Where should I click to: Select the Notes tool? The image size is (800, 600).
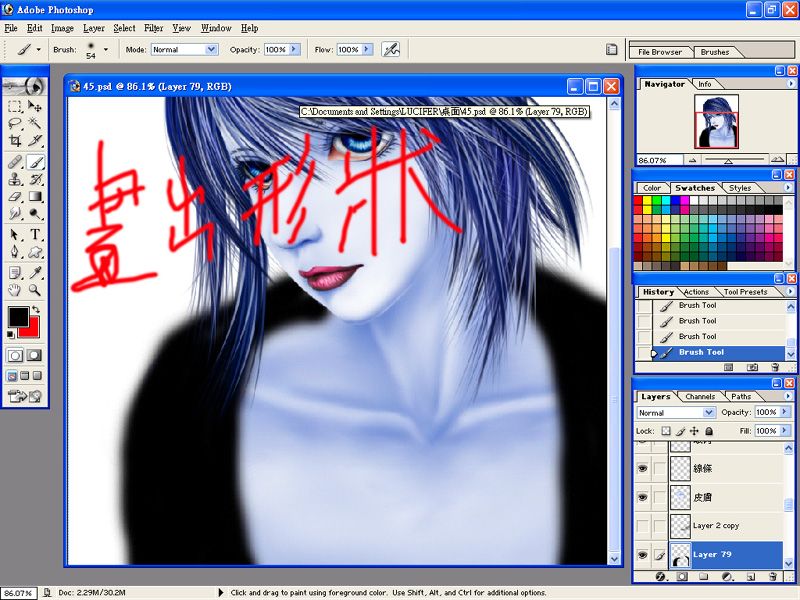coord(15,273)
